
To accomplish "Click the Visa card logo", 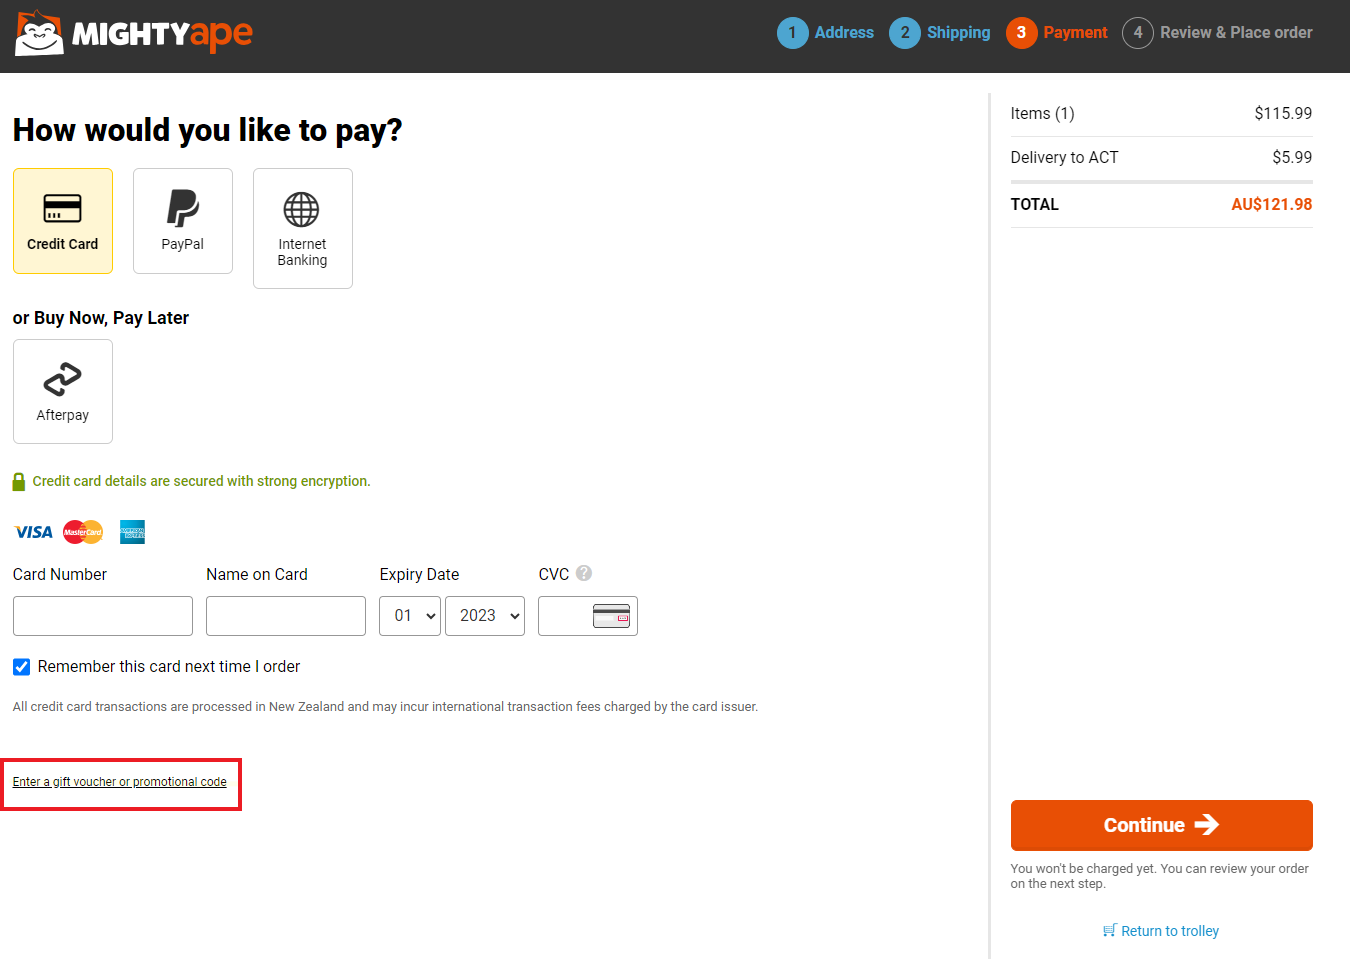I will 34,532.
